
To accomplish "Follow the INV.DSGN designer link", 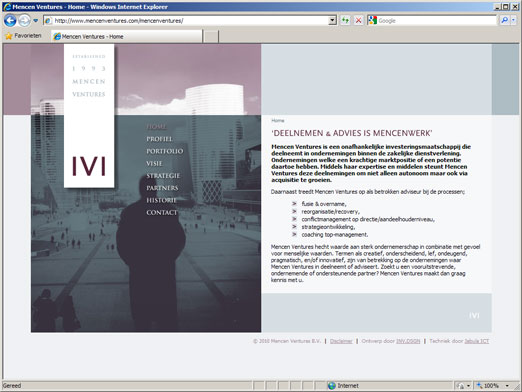I will [408, 341].
